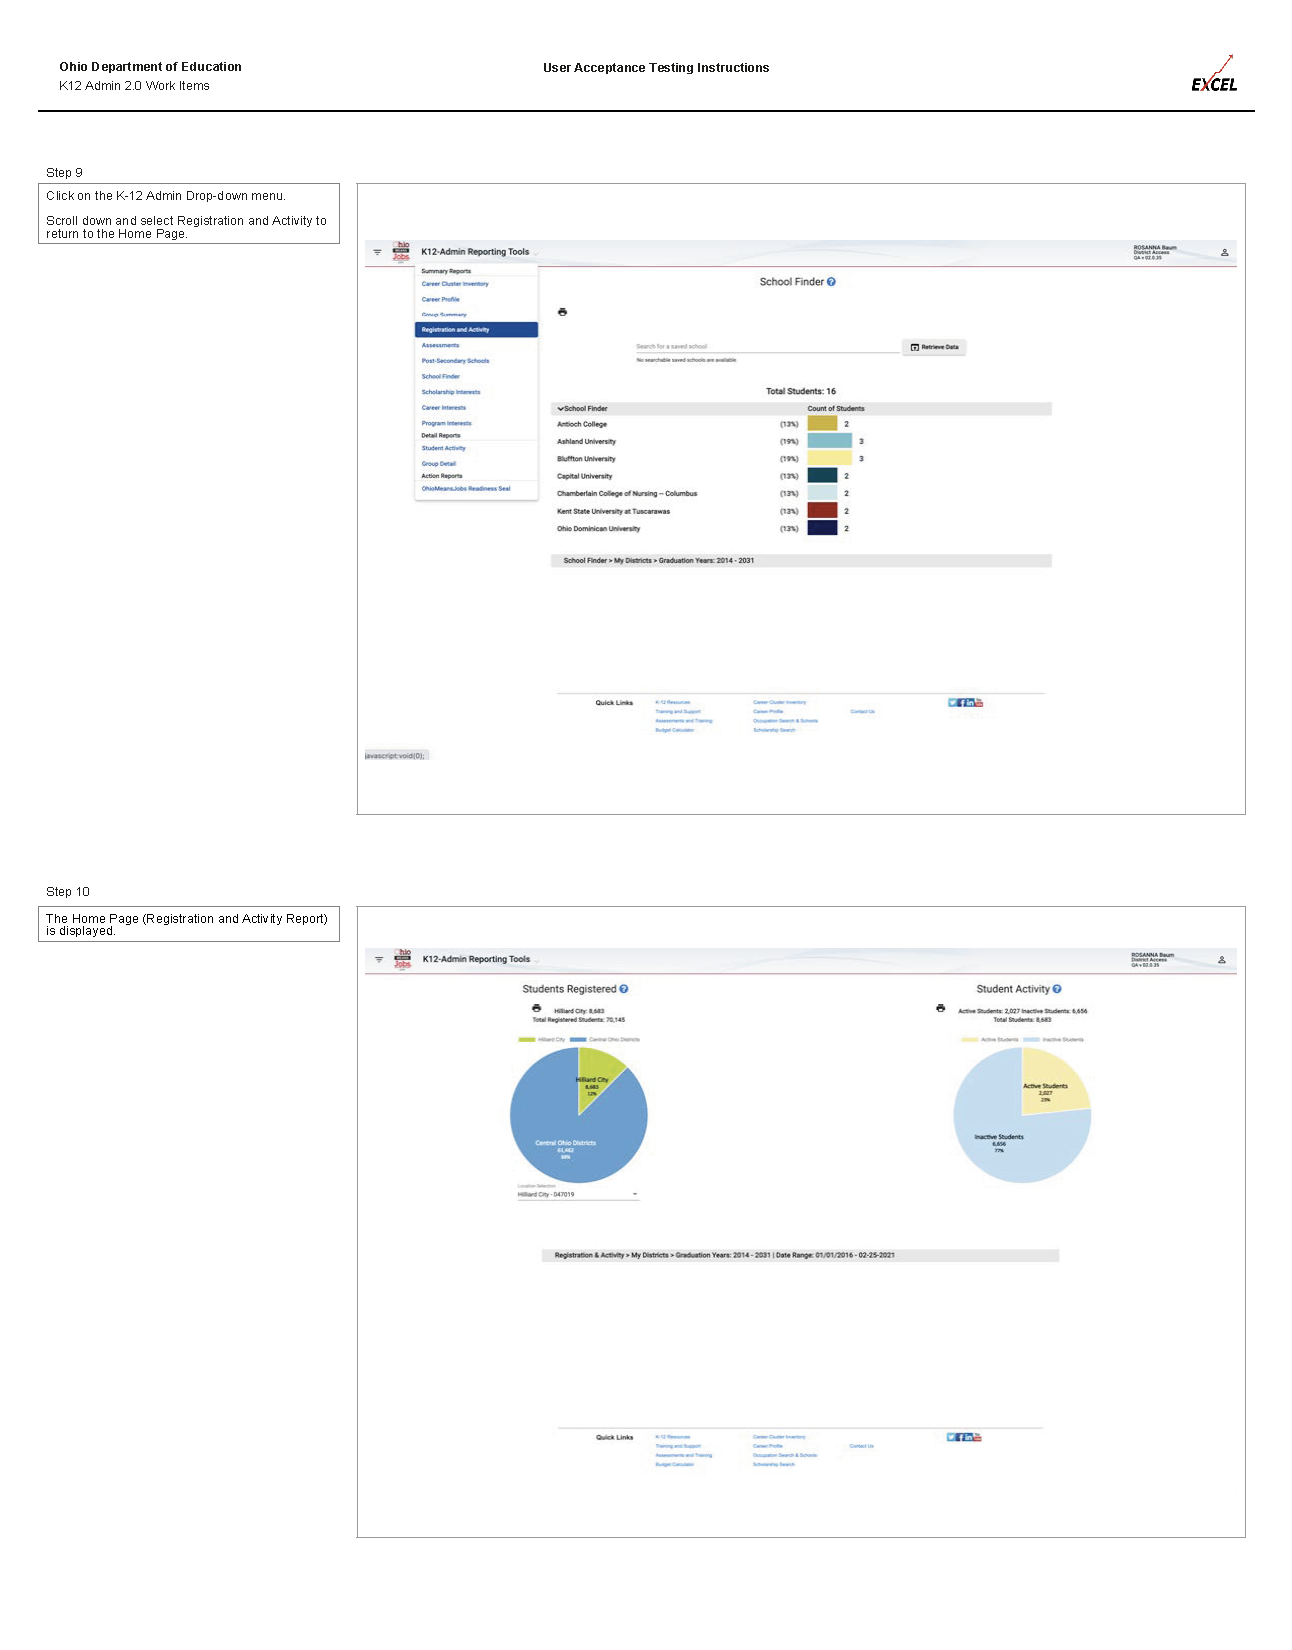Image resolution: width=1292 pixels, height=1650 pixels.
Task: Click the Antioch College gold bar
Action: (822, 424)
